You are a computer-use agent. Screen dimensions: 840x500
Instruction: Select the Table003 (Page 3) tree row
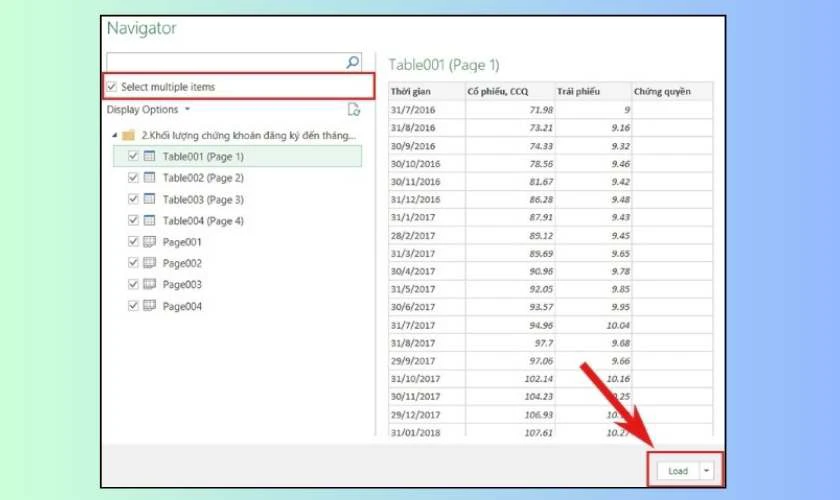[x=237, y=199]
